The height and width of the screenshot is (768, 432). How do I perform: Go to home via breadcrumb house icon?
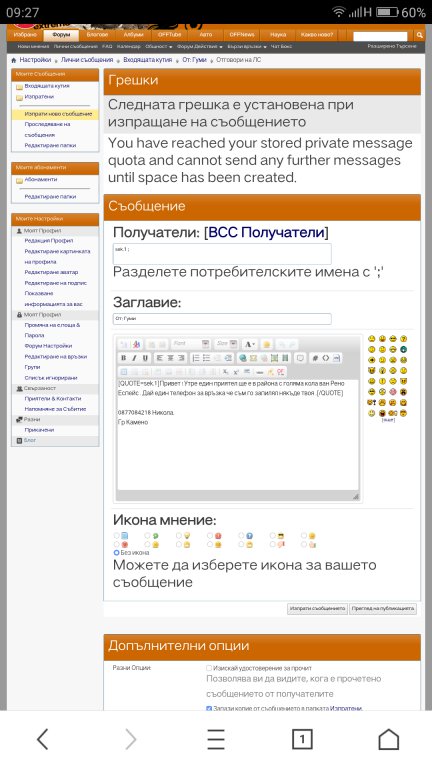[14, 60]
